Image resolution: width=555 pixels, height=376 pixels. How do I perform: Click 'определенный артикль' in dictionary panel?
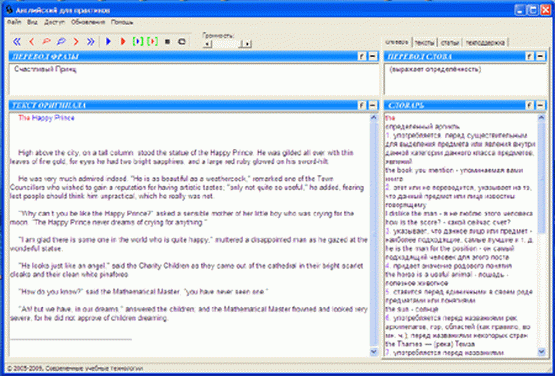pyautogui.click(x=423, y=126)
